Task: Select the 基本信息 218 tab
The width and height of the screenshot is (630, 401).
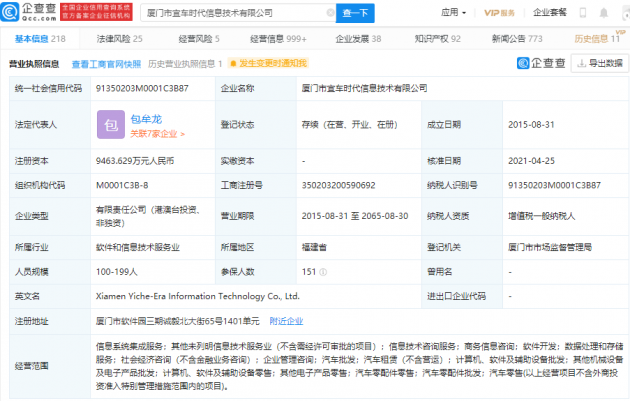Action: (40, 39)
